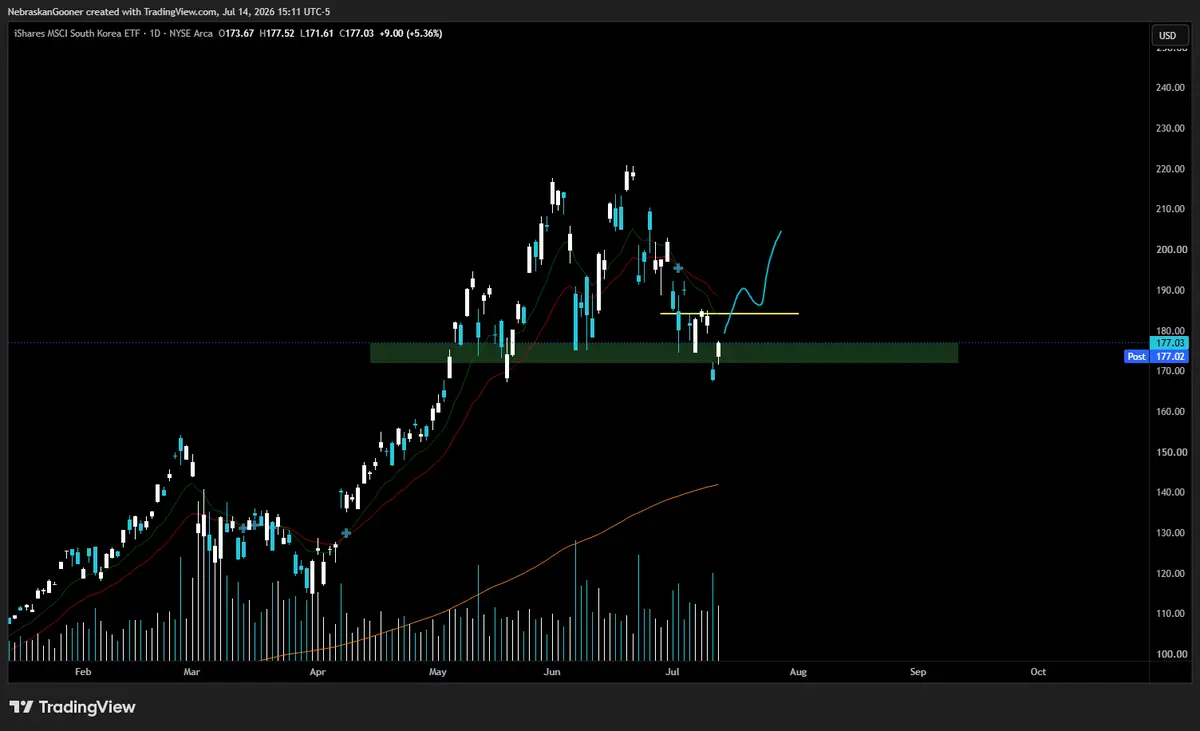1200x731 pixels.
Task: Click the 240.00 price axis label
Action: [1169, 88]
